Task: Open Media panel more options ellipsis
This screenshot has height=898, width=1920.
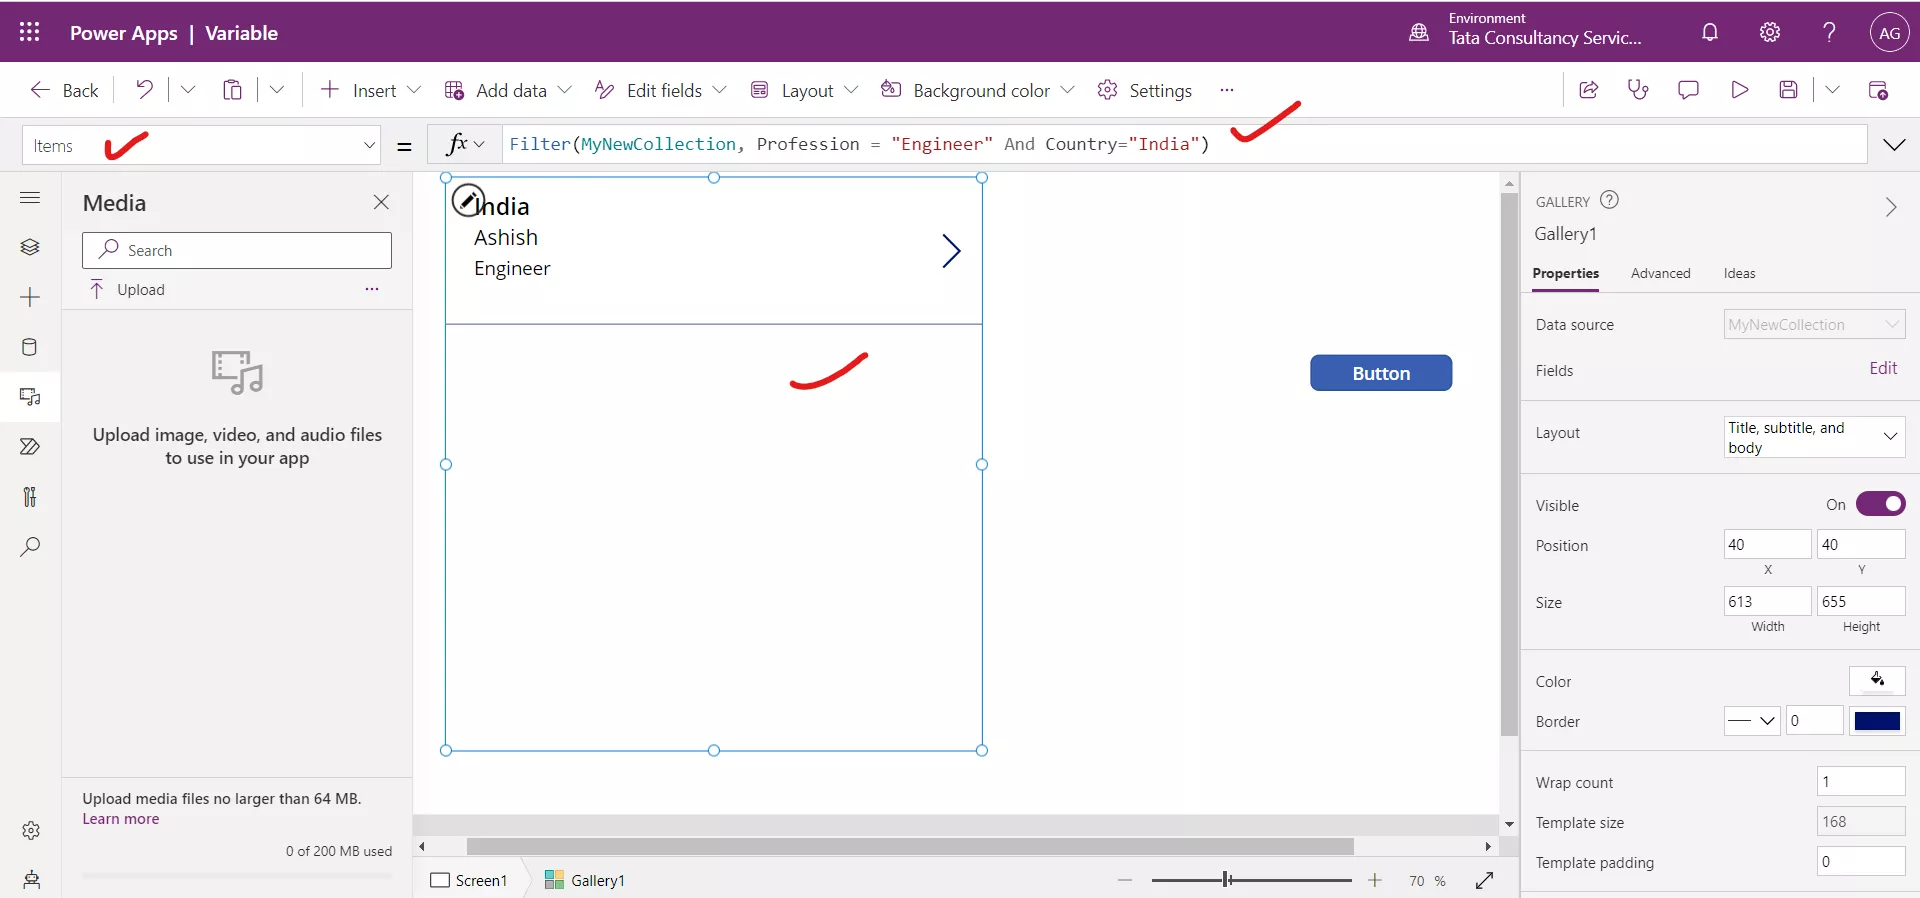Action: coord(372,289)
